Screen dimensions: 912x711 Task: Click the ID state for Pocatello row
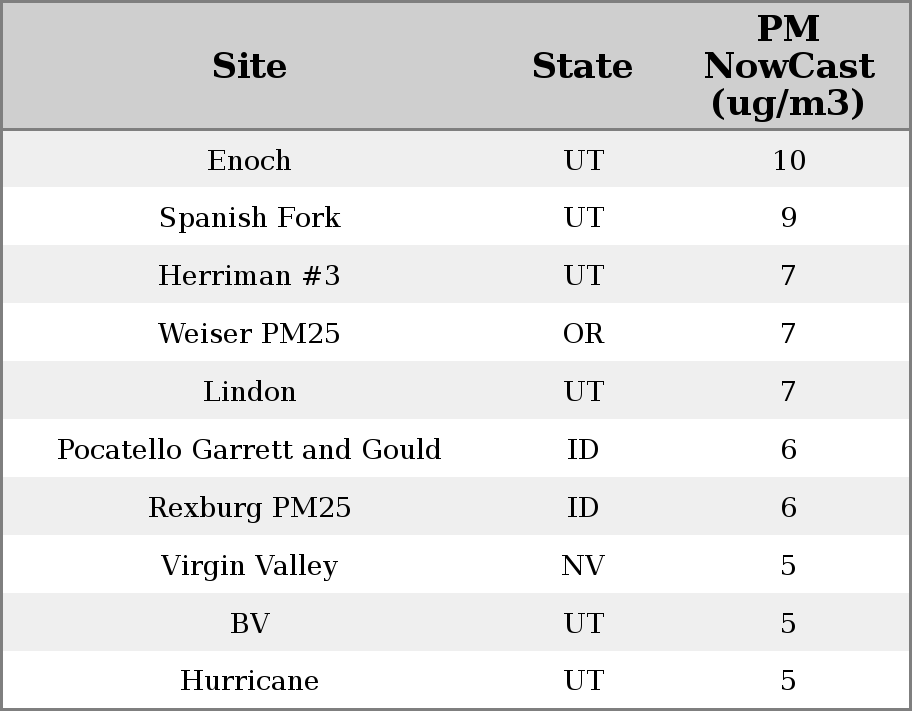pos(583,450)
